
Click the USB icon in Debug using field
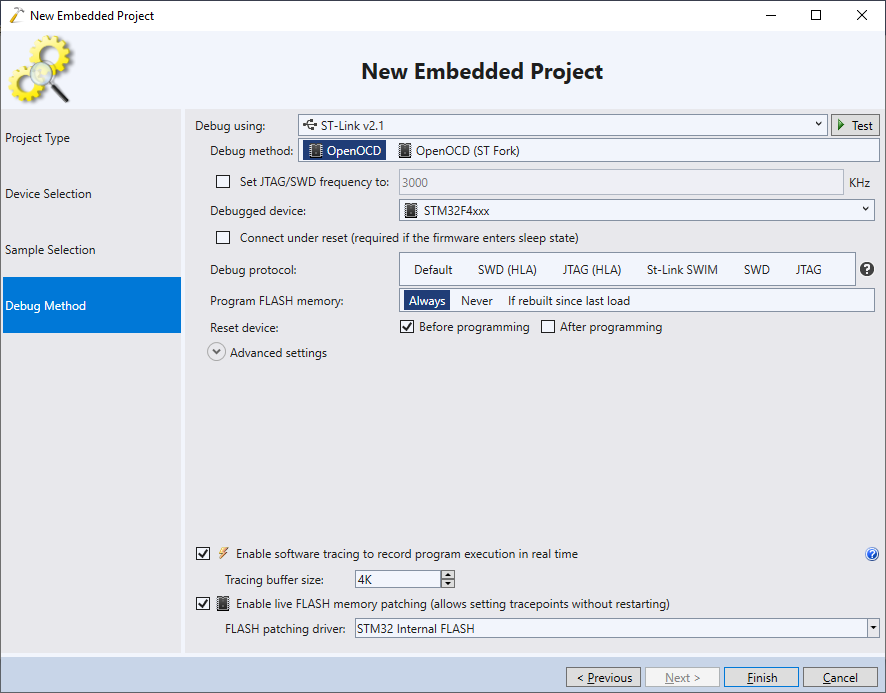[x=310, y=124]
